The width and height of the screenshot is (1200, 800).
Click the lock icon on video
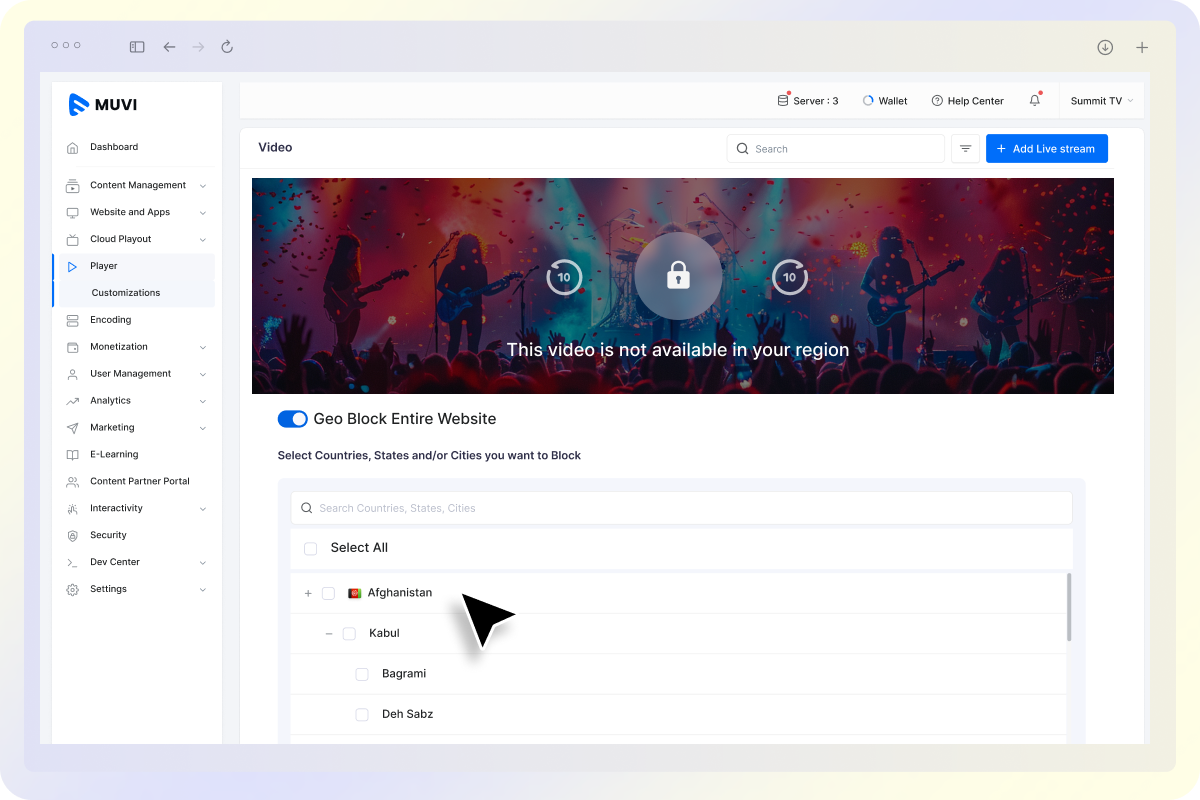pyautogui.click(x=678, y=276)
